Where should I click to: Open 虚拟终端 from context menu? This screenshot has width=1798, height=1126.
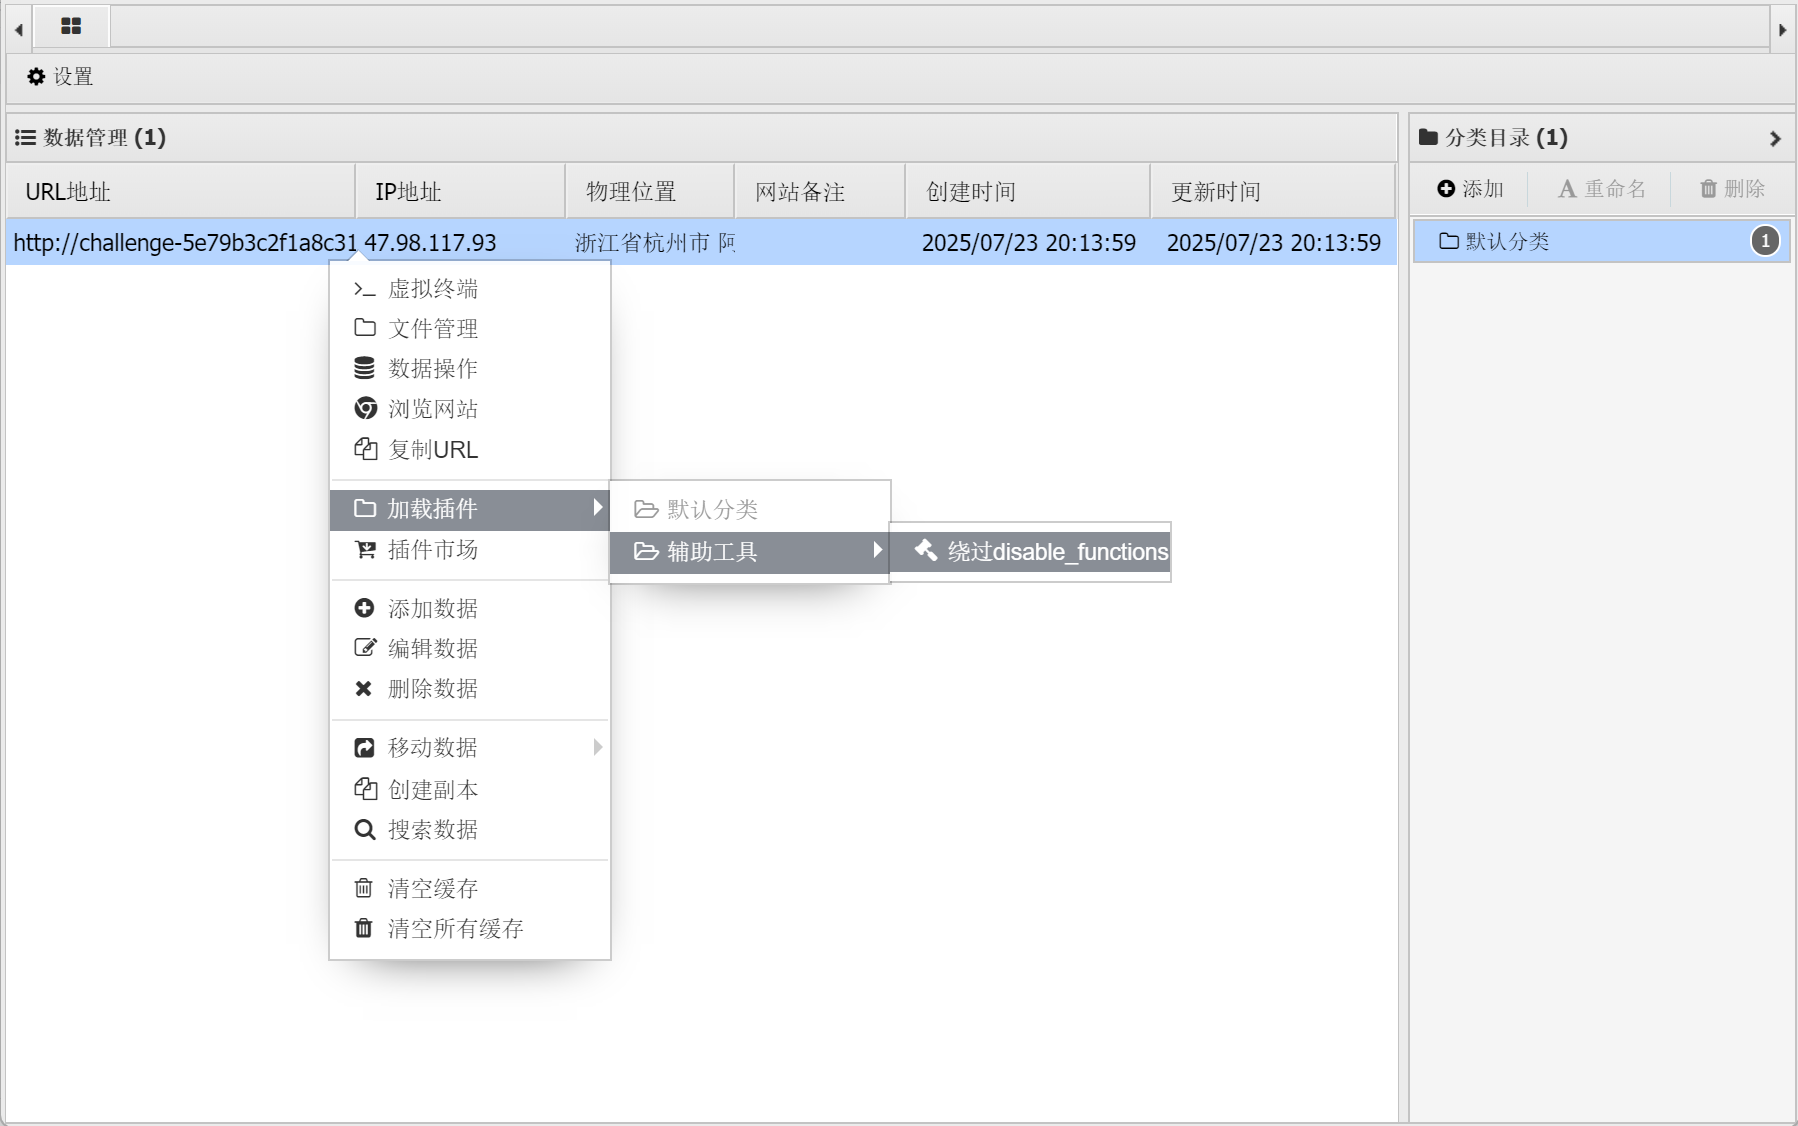tap(470, 289)
